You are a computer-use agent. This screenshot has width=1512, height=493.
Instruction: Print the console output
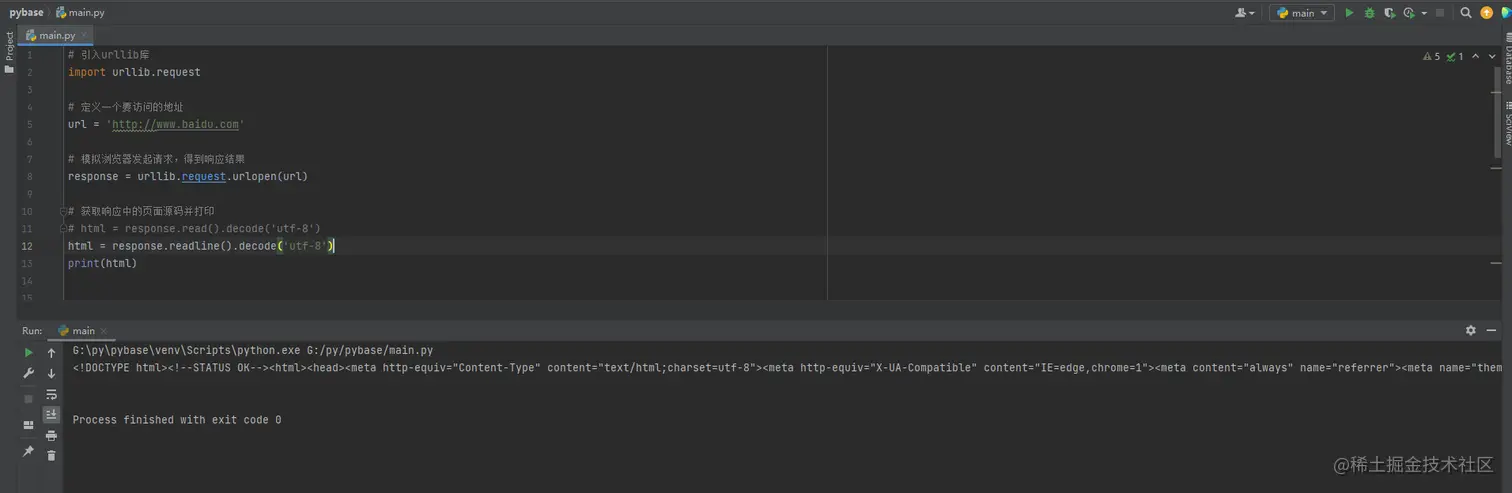[52, 435]
